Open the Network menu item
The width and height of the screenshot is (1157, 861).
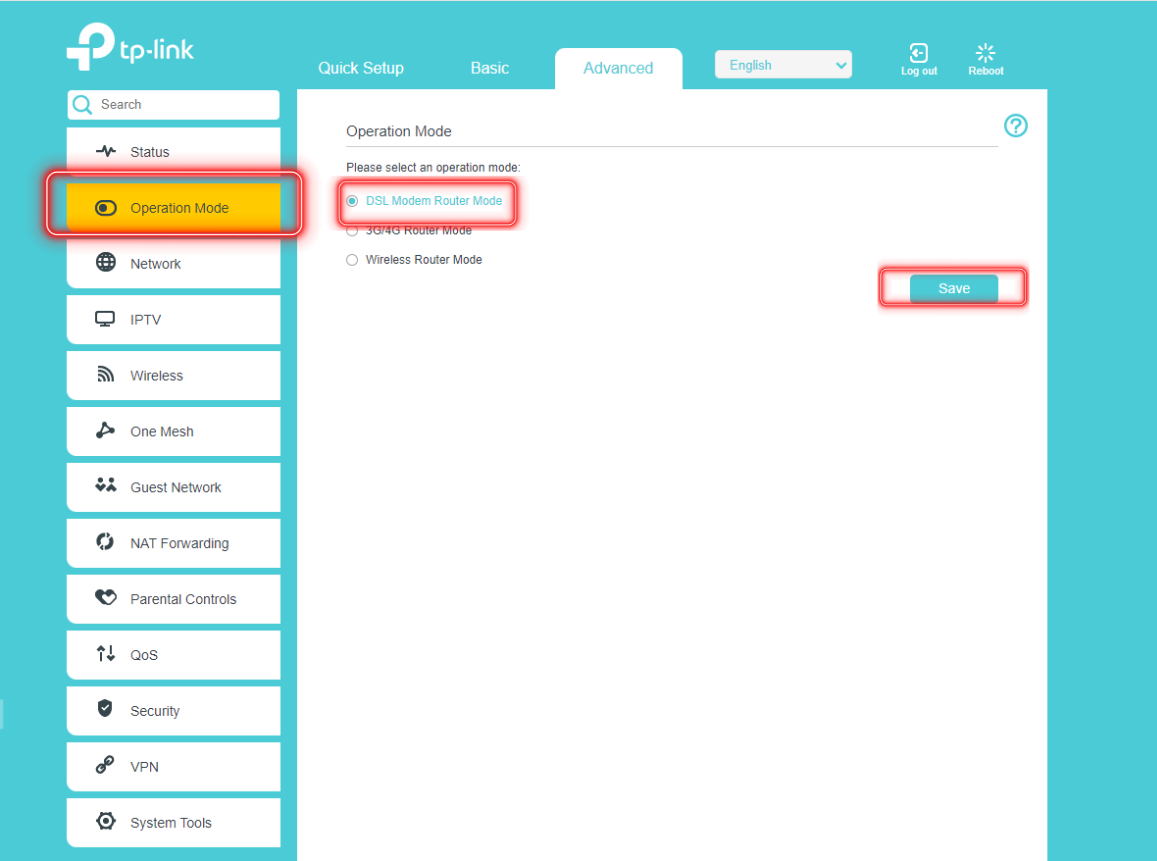click(x=173, y=263)
